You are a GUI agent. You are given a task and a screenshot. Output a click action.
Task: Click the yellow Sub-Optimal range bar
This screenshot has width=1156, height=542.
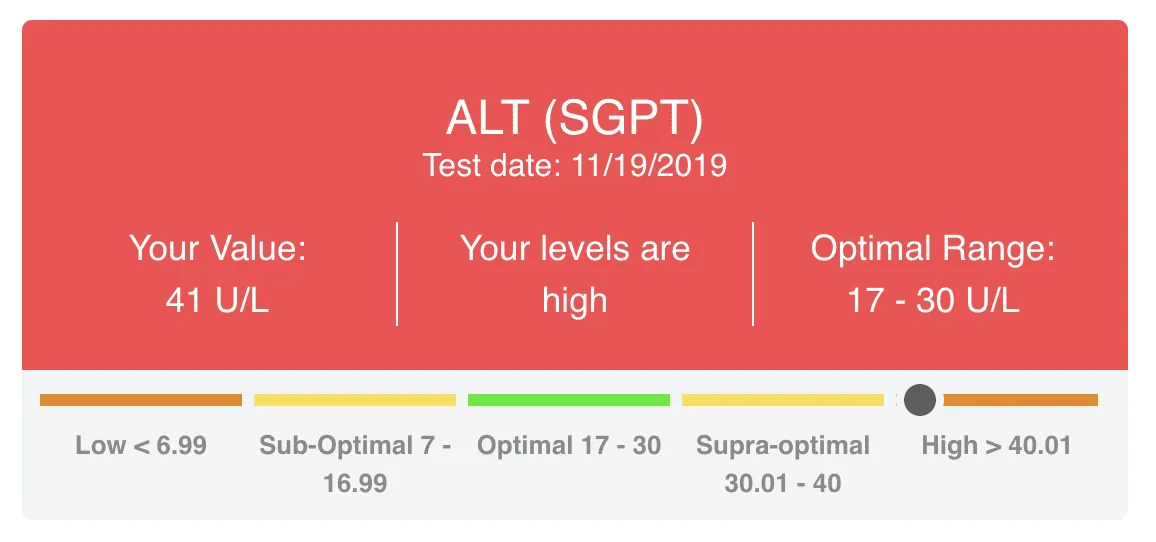click(x=355, y=400)
